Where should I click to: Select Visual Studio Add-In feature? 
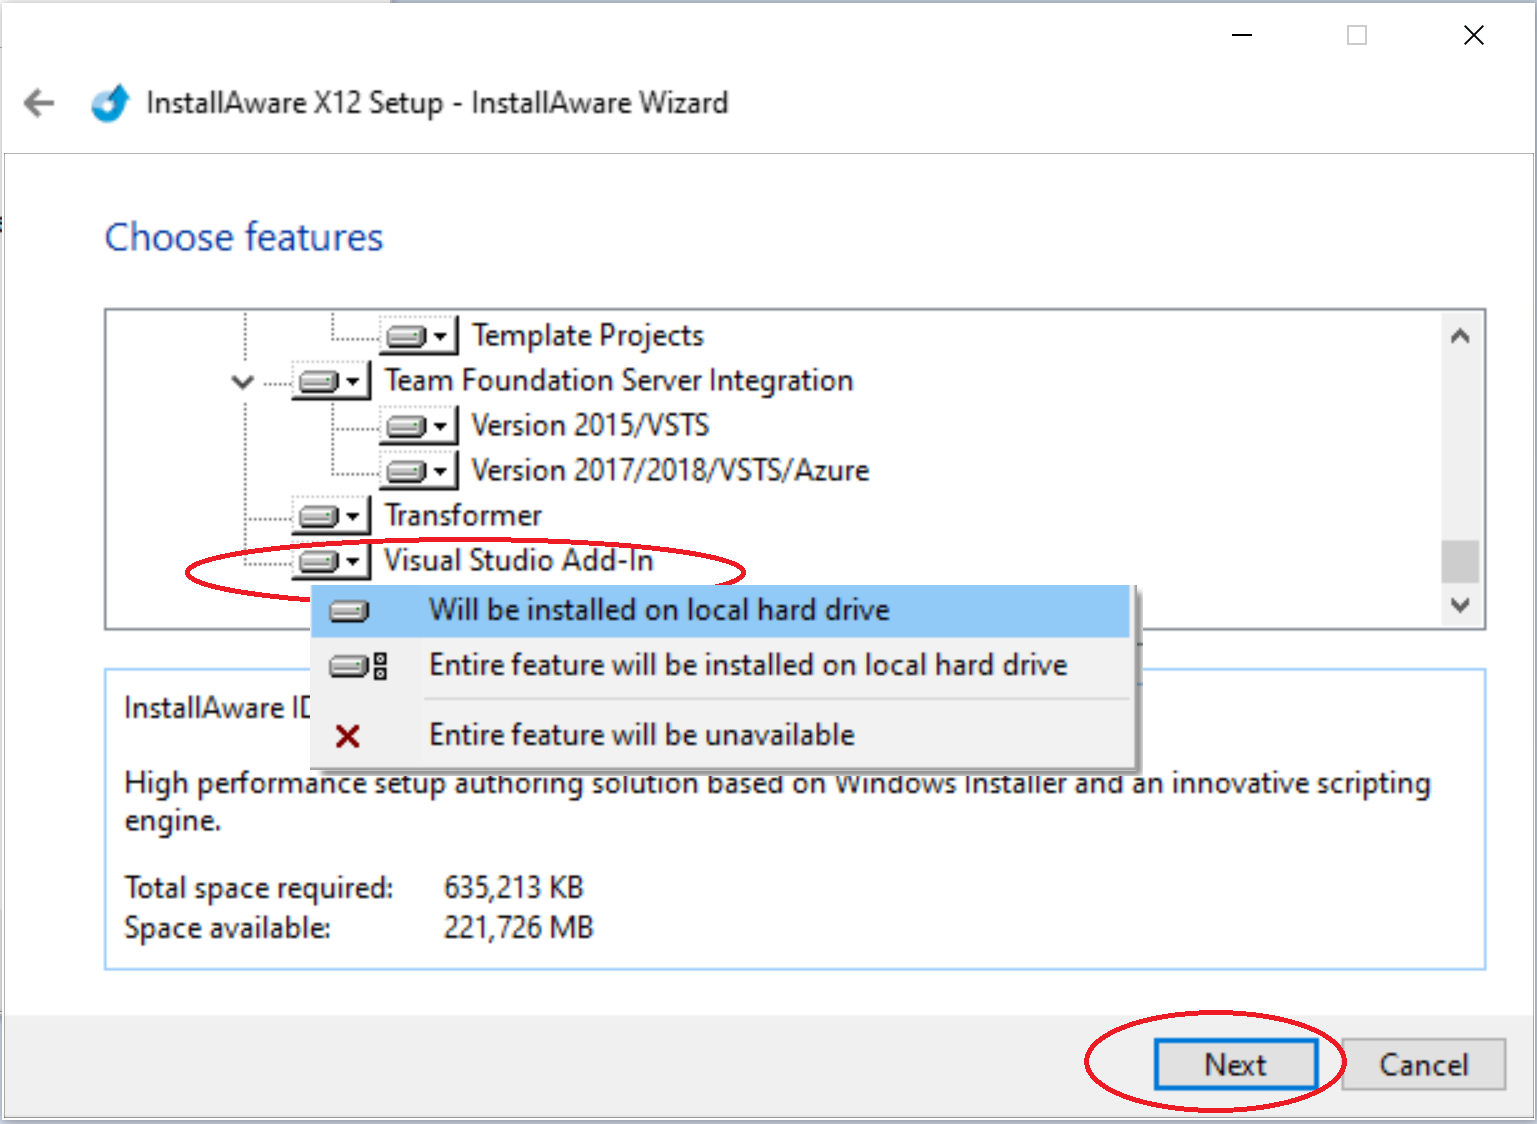[519, 560]
